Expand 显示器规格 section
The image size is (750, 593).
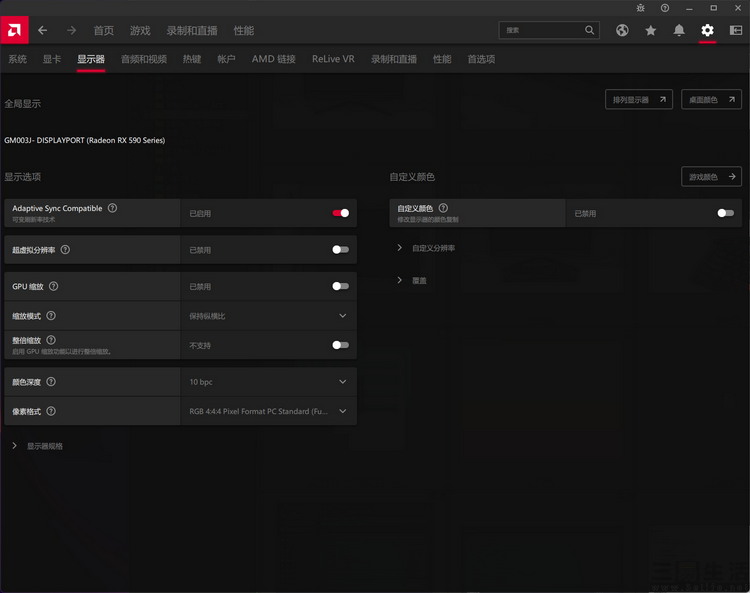(x=37, y=446)
